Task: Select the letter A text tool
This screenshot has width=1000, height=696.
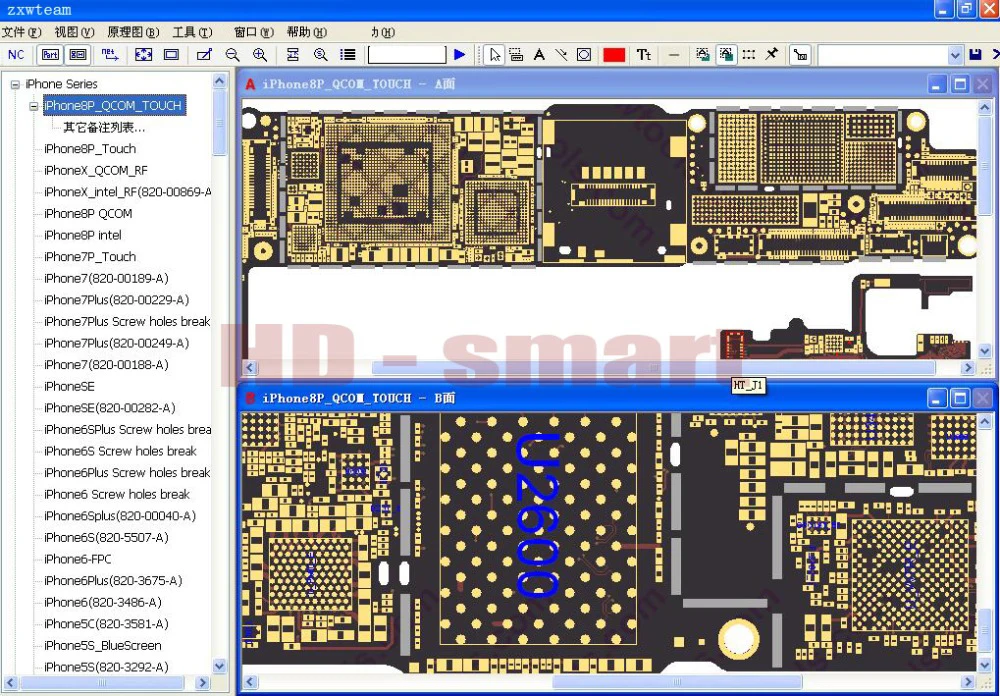Action: click(539, 55)
